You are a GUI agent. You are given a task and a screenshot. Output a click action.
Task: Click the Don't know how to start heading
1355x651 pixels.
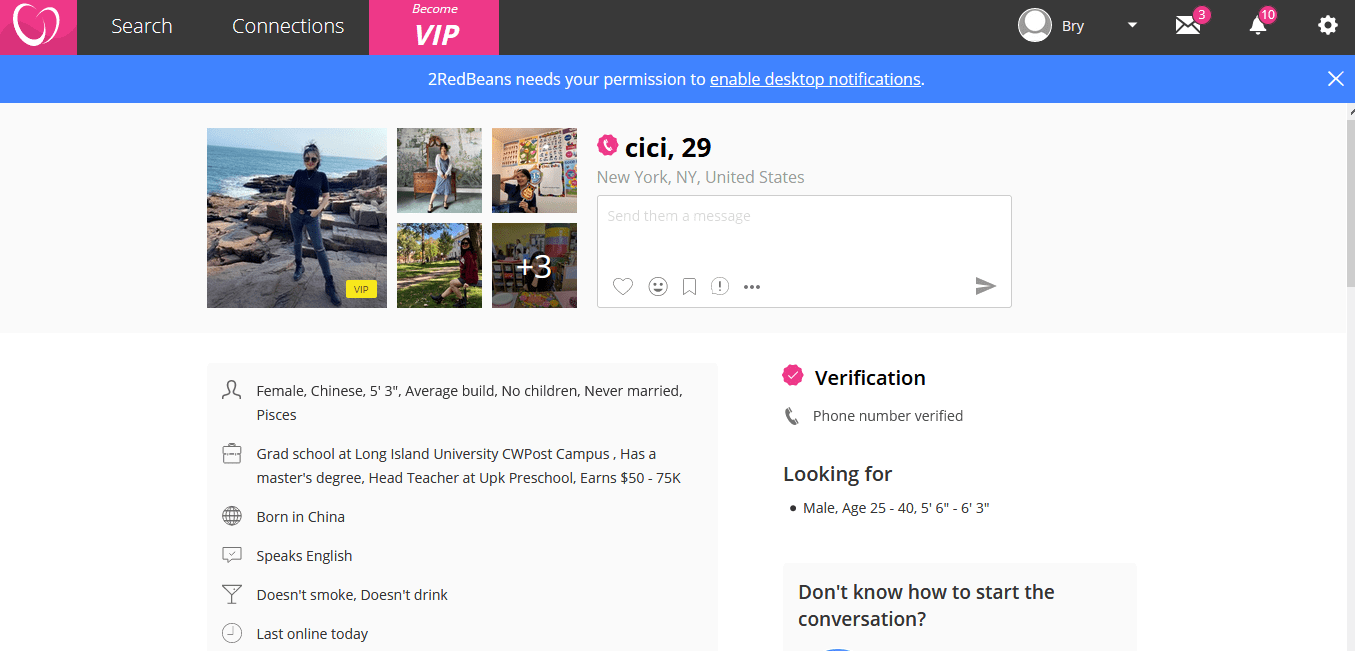point(926,605)
